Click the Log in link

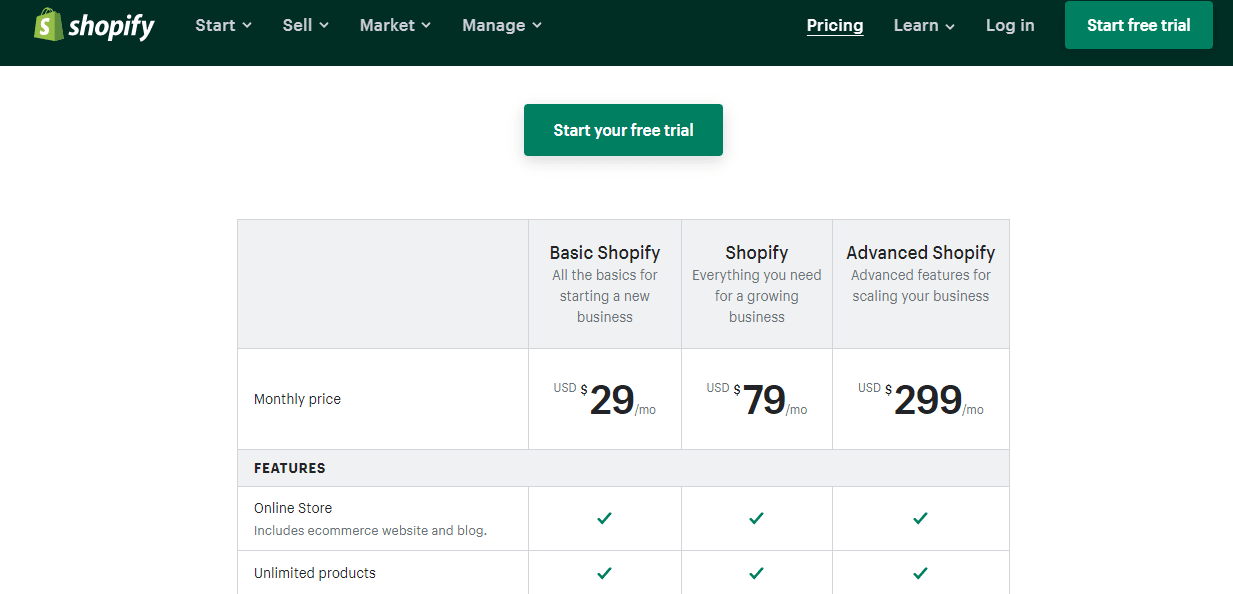click(1010, 25)
